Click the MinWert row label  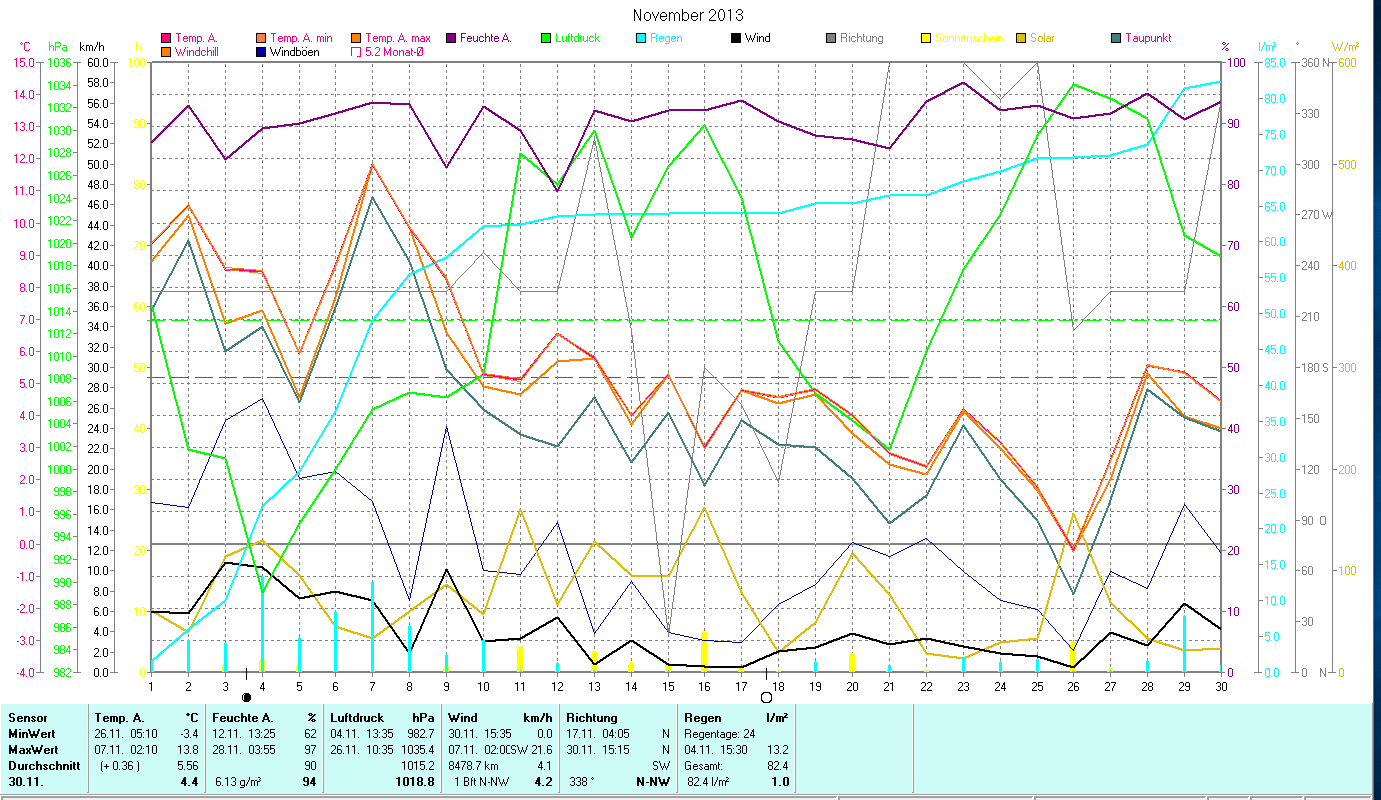(x=31, y=733)
